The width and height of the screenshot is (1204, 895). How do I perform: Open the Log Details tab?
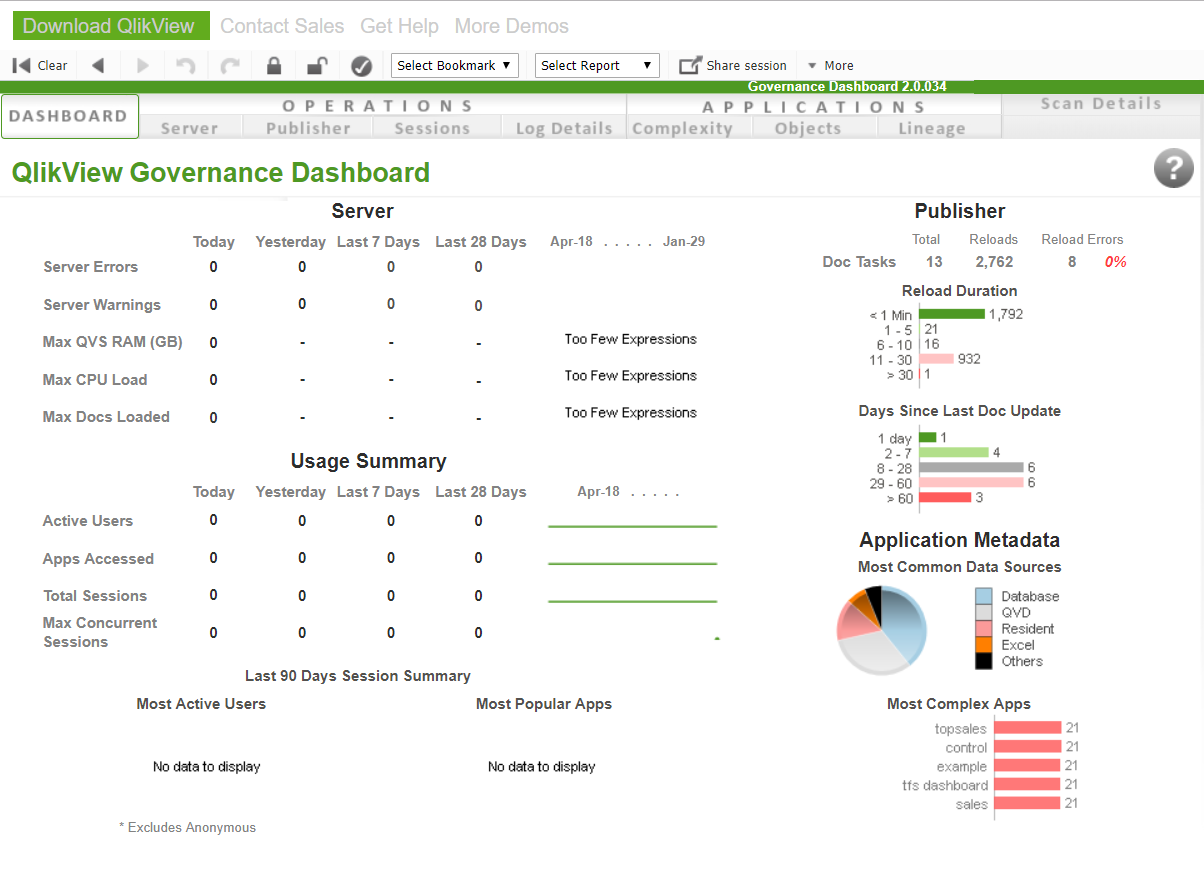(564, 128)
